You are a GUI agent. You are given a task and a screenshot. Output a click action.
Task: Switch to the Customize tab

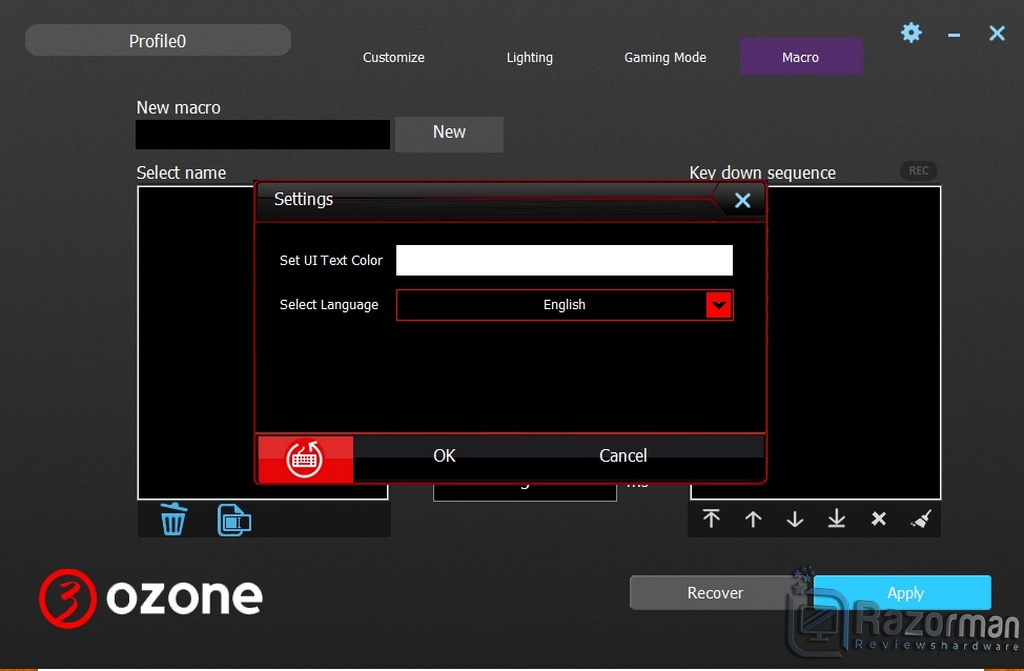pos(393,57)
